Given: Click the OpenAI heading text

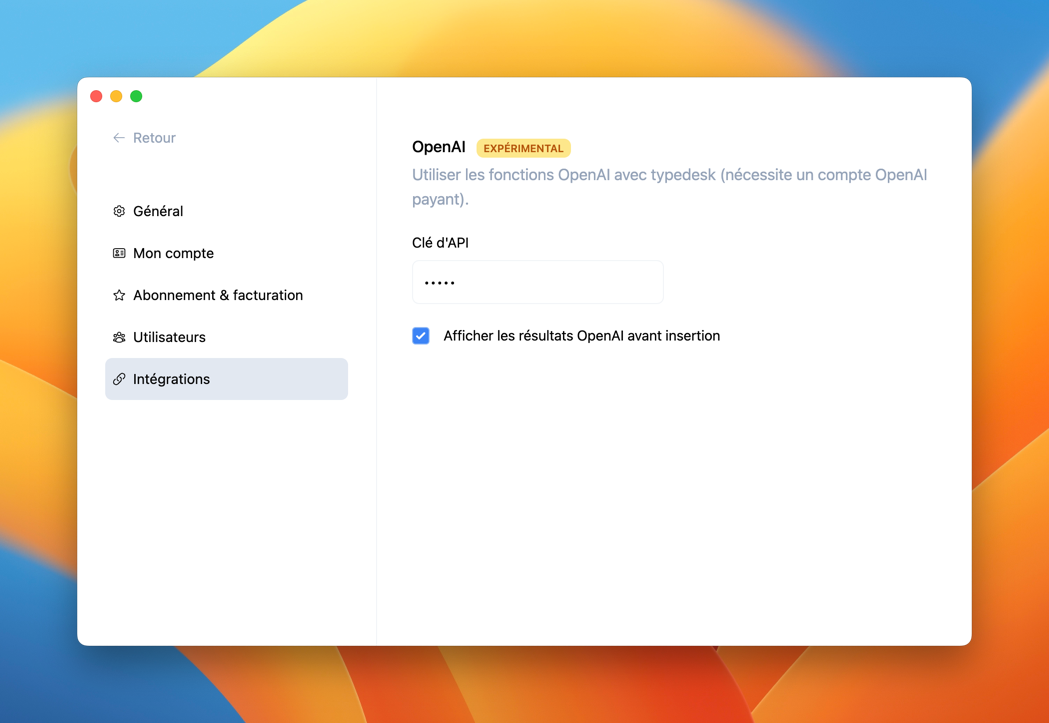Looking at the screenshot, I should coord(439,147).
